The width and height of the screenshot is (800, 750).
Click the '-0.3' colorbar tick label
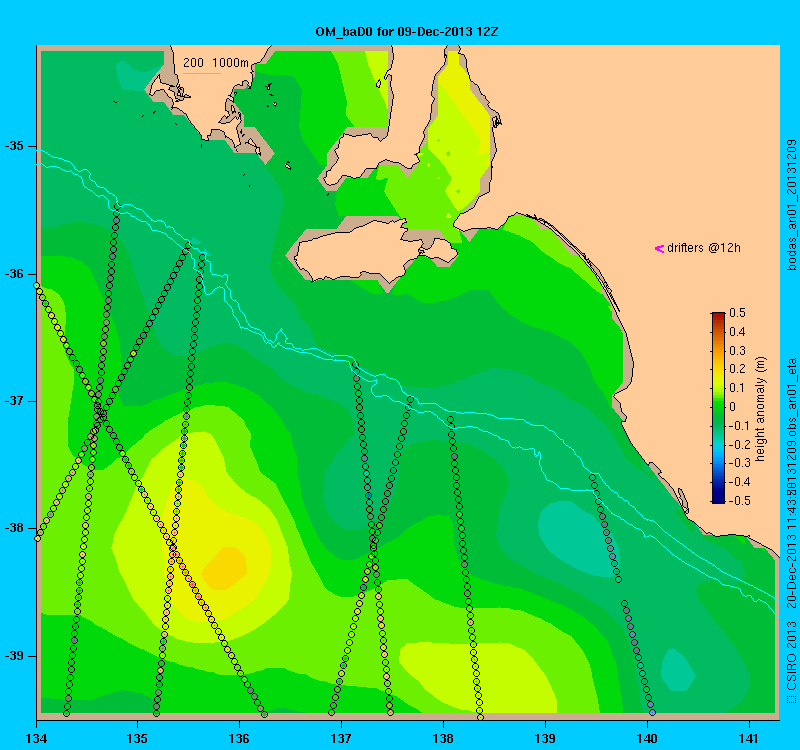coord(738,463)
